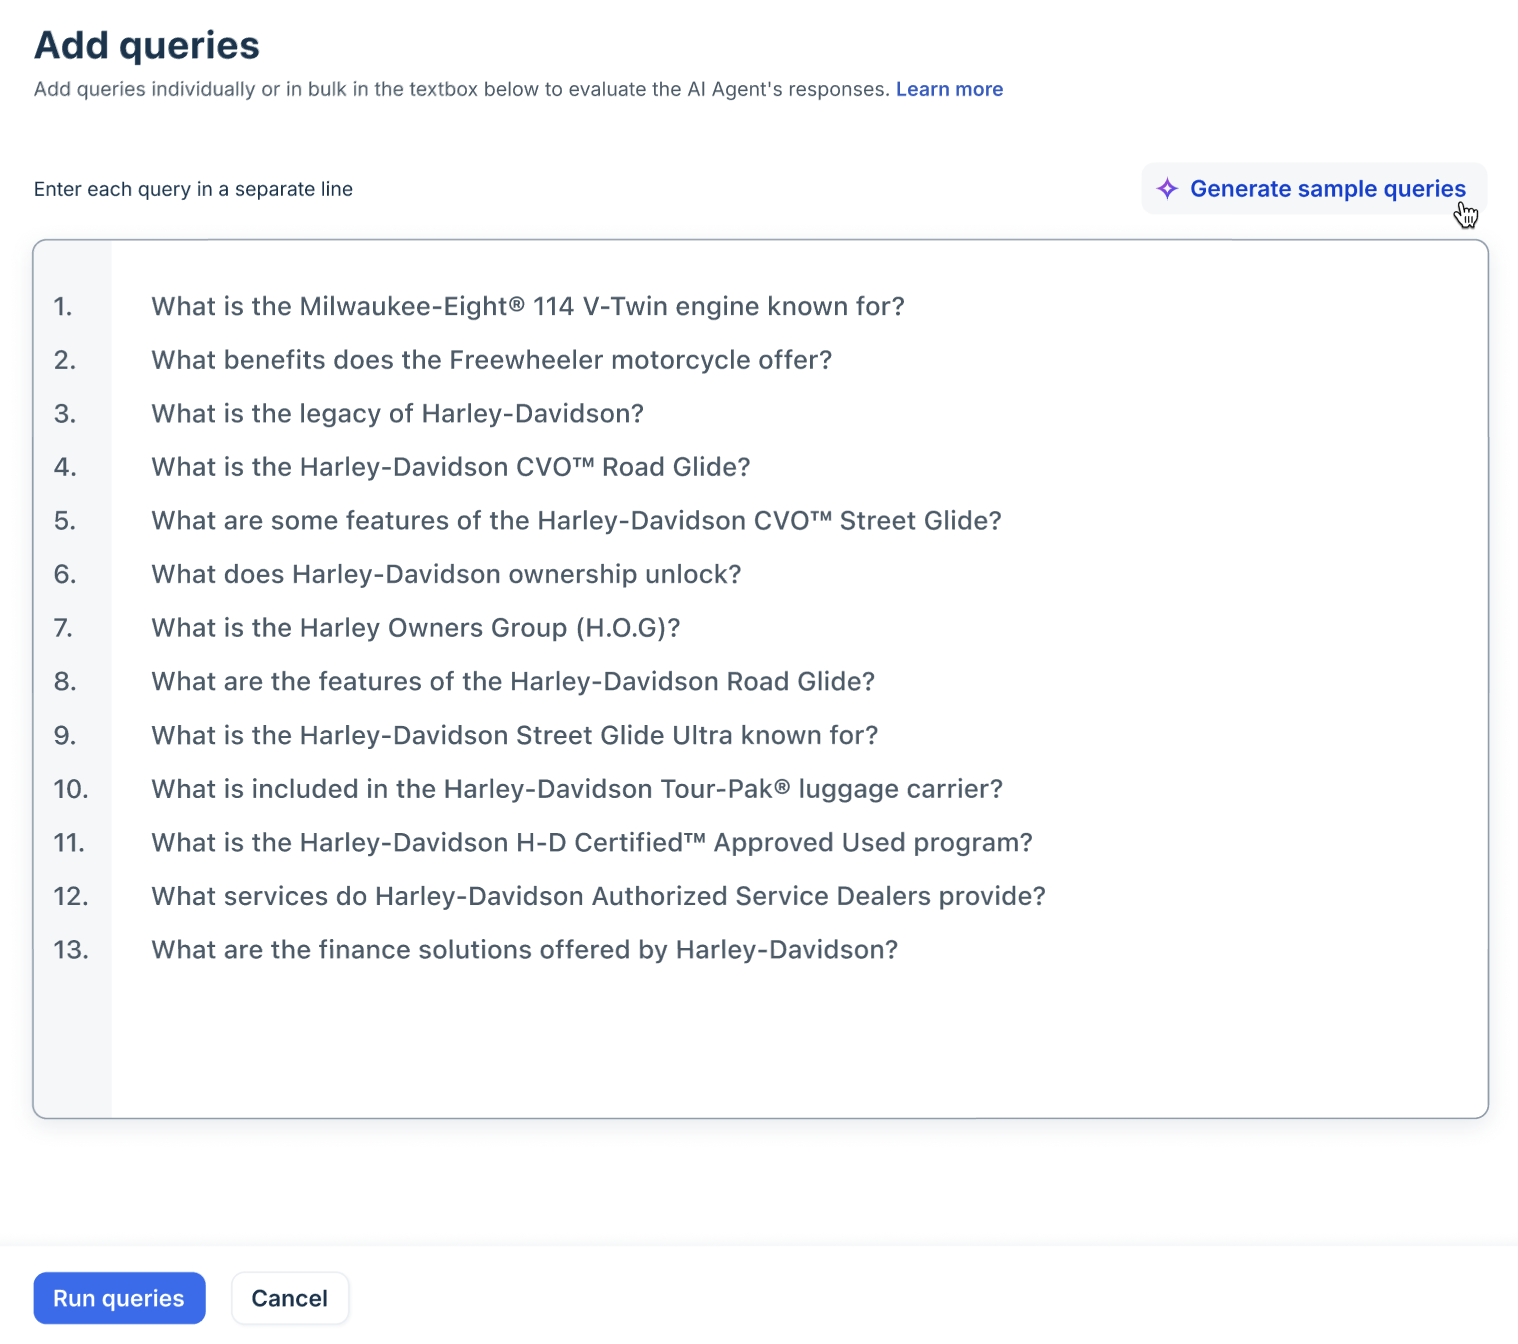
Task: Select 'What is the Harley-Davidson CVO™ Road Glide?'
Action: [450, 467]
